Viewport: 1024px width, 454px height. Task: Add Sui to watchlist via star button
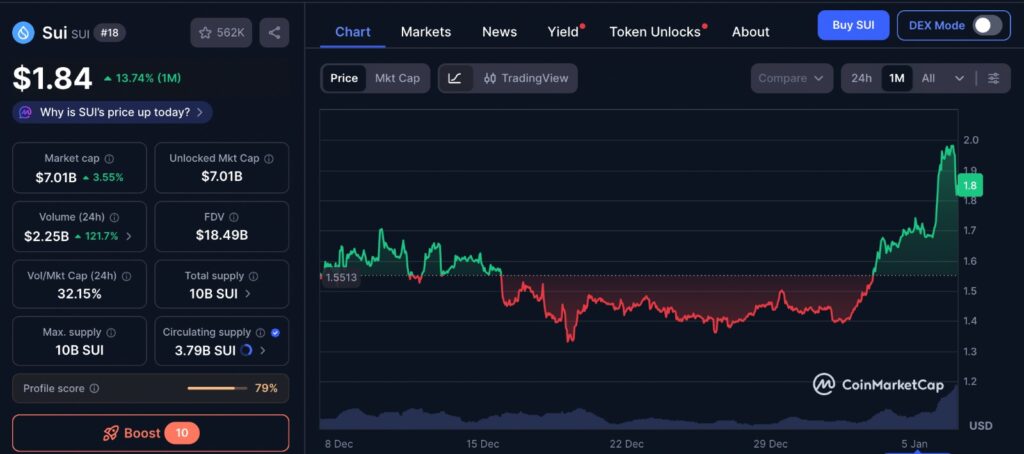(x=221, y=33)
